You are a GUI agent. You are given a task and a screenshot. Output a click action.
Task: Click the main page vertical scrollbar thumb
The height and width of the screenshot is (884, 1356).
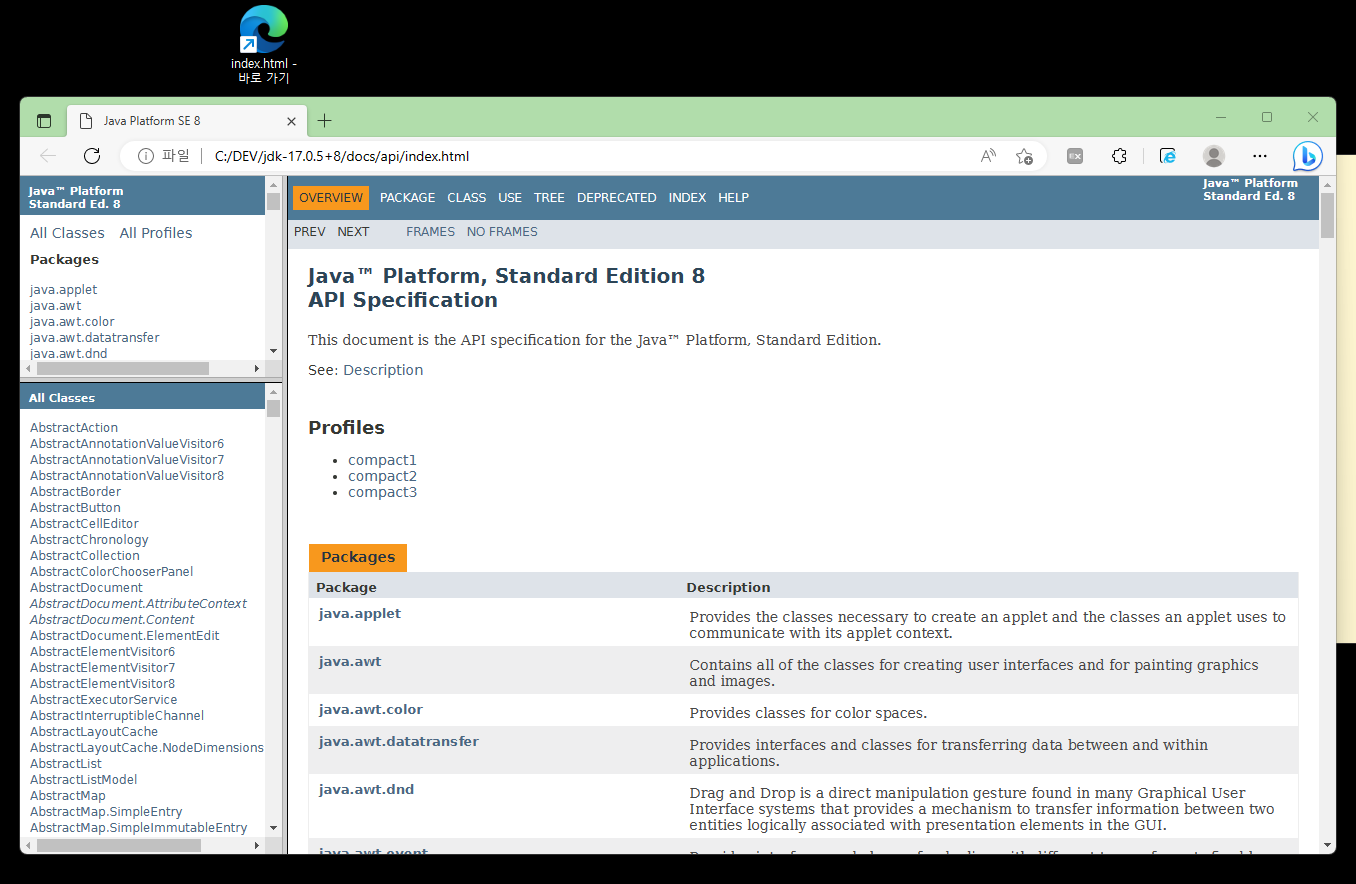1328,215
